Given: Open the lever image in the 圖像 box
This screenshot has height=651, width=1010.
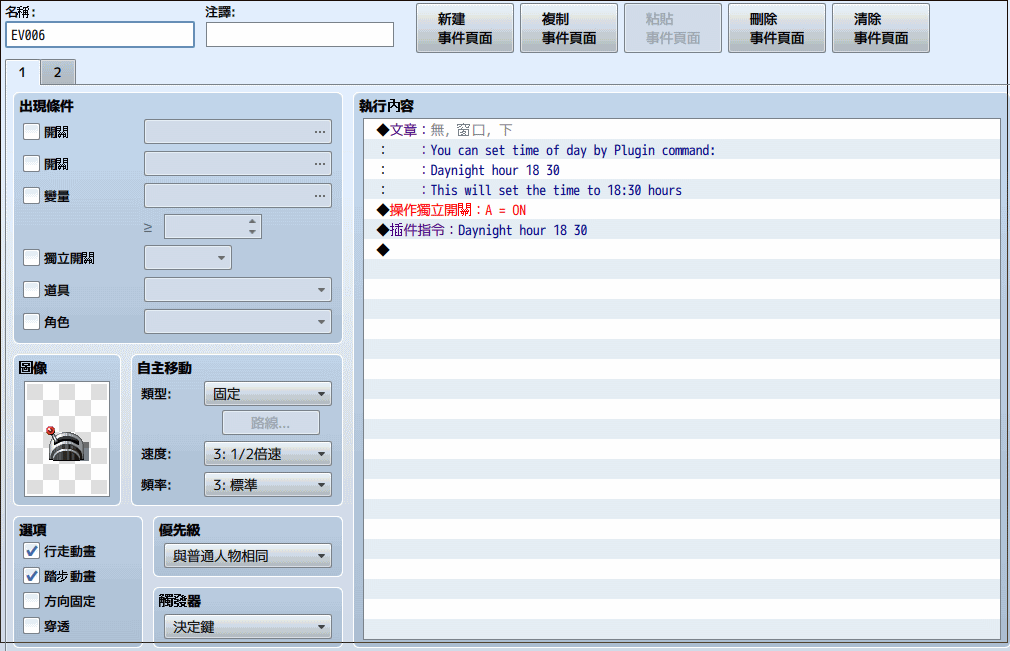Looking at the screenshot, I should pyautogui.click(x=67, y=439).
